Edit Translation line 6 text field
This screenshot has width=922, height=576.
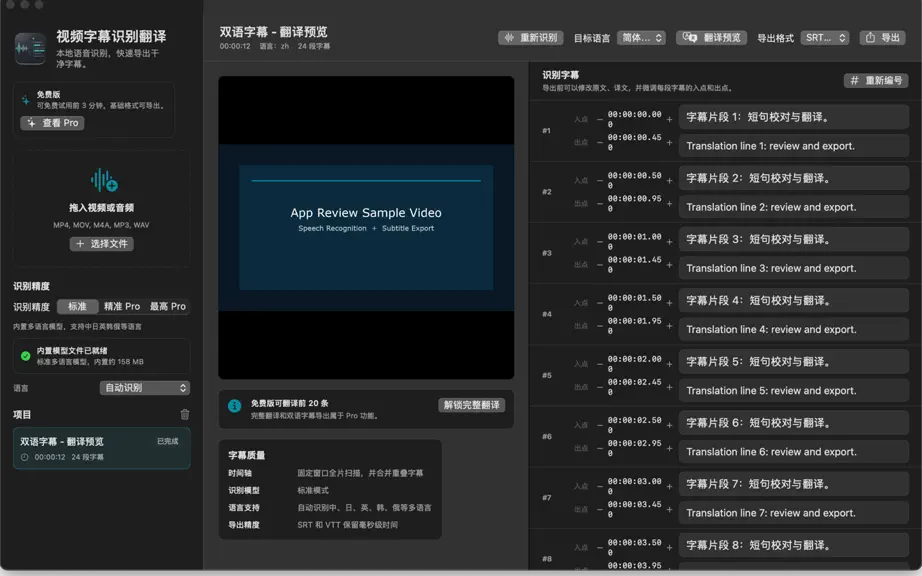[794, 451]
